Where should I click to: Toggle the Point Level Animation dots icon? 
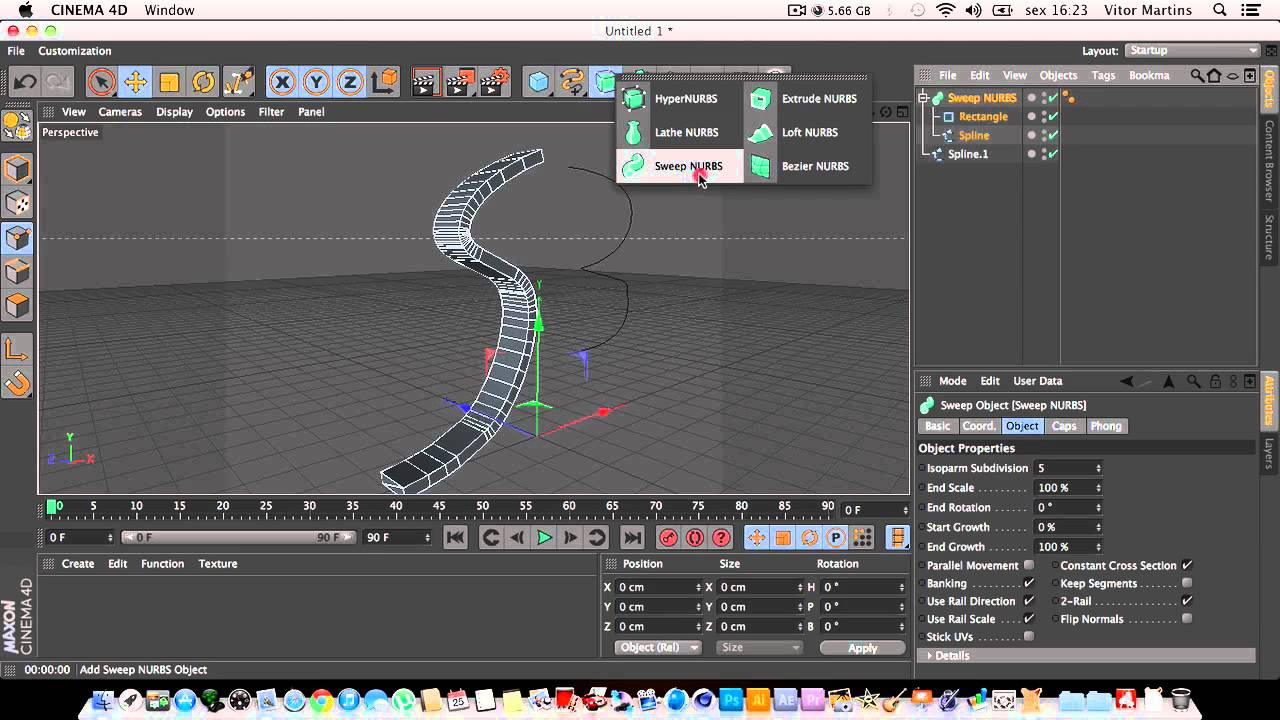click(x=861, y=538)
